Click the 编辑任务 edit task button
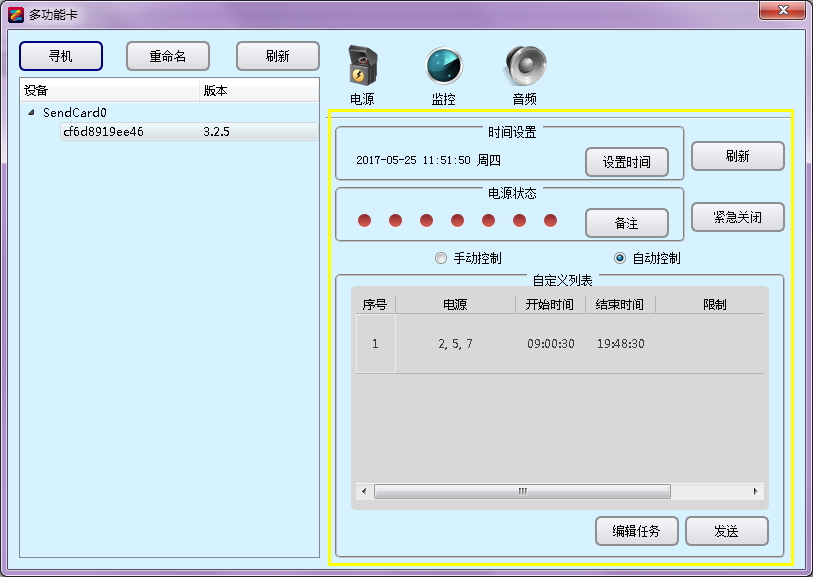This screenshot has width=813, height=577. (x=636, y=531)
